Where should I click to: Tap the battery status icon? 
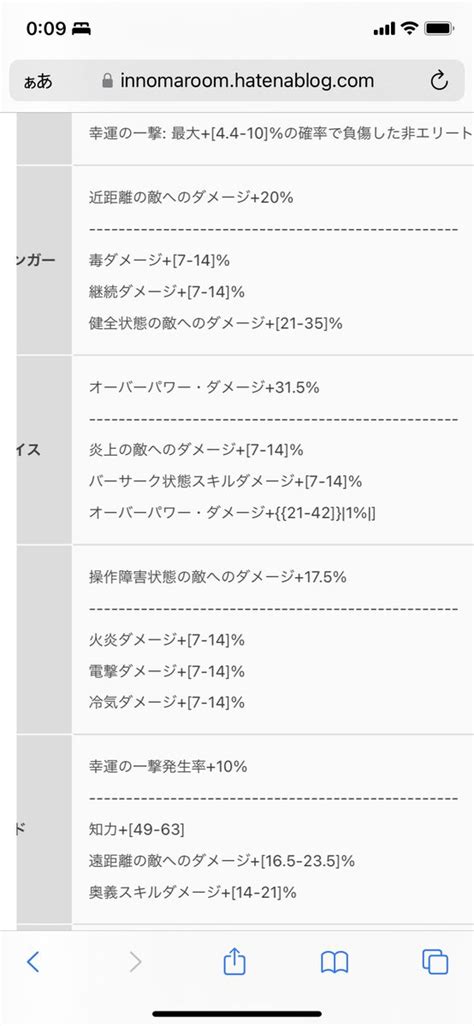(439, 29)
